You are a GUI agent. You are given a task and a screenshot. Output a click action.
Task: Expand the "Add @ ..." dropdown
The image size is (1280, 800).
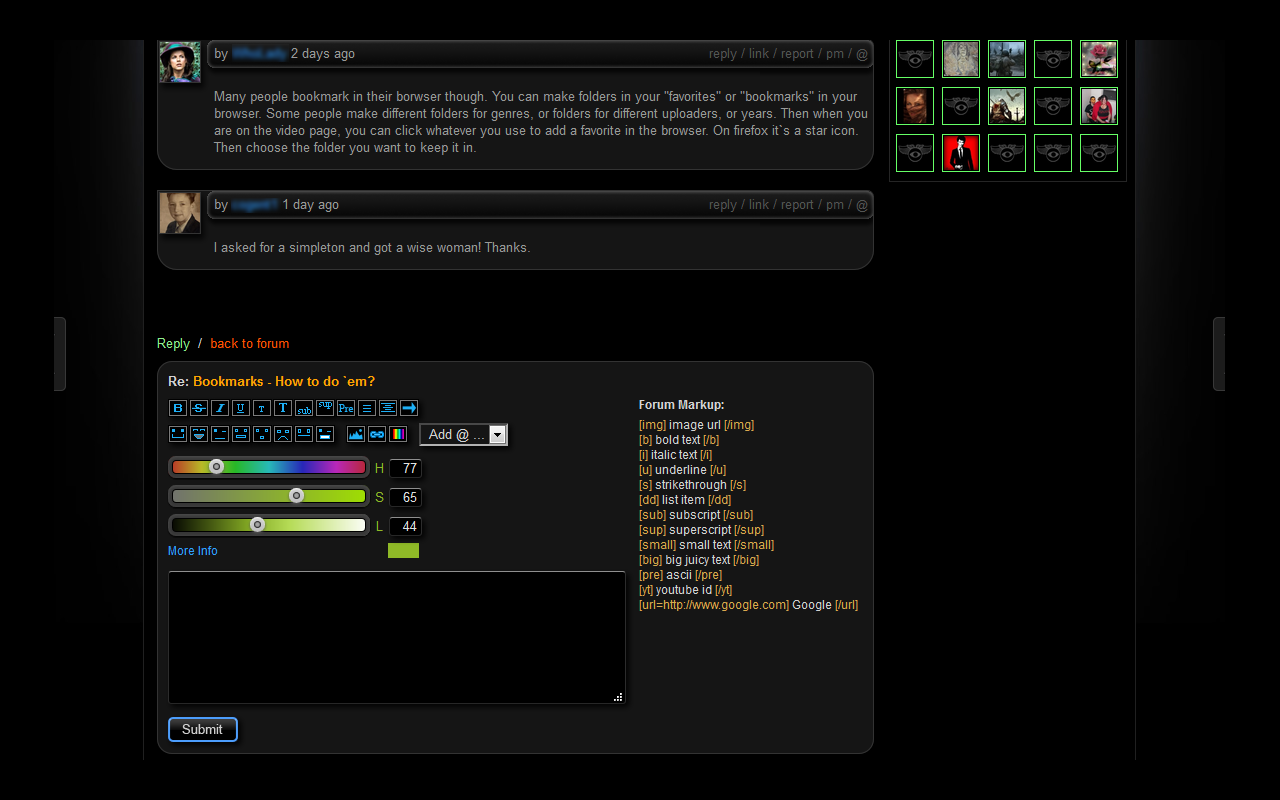click(x=497, y=435)
